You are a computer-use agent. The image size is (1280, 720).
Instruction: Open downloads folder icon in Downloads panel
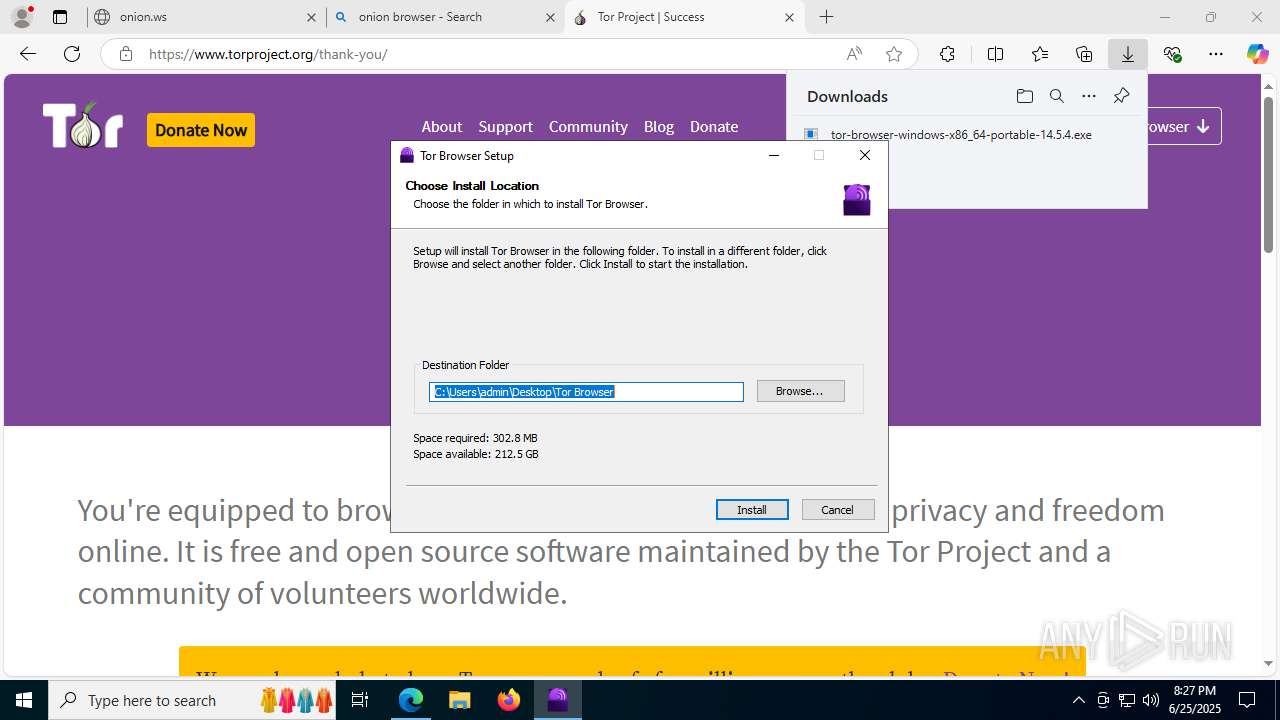point(1024,96)
